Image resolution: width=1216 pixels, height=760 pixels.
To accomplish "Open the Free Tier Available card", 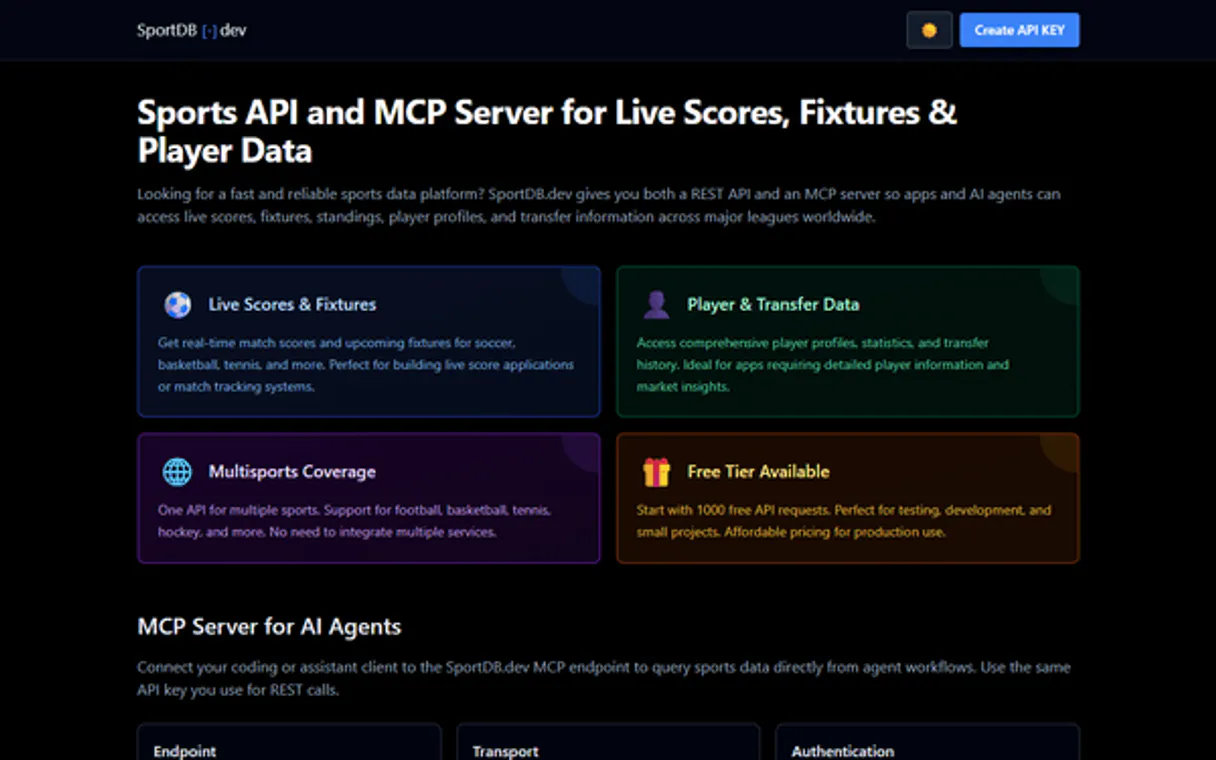I will pos(848,498).
